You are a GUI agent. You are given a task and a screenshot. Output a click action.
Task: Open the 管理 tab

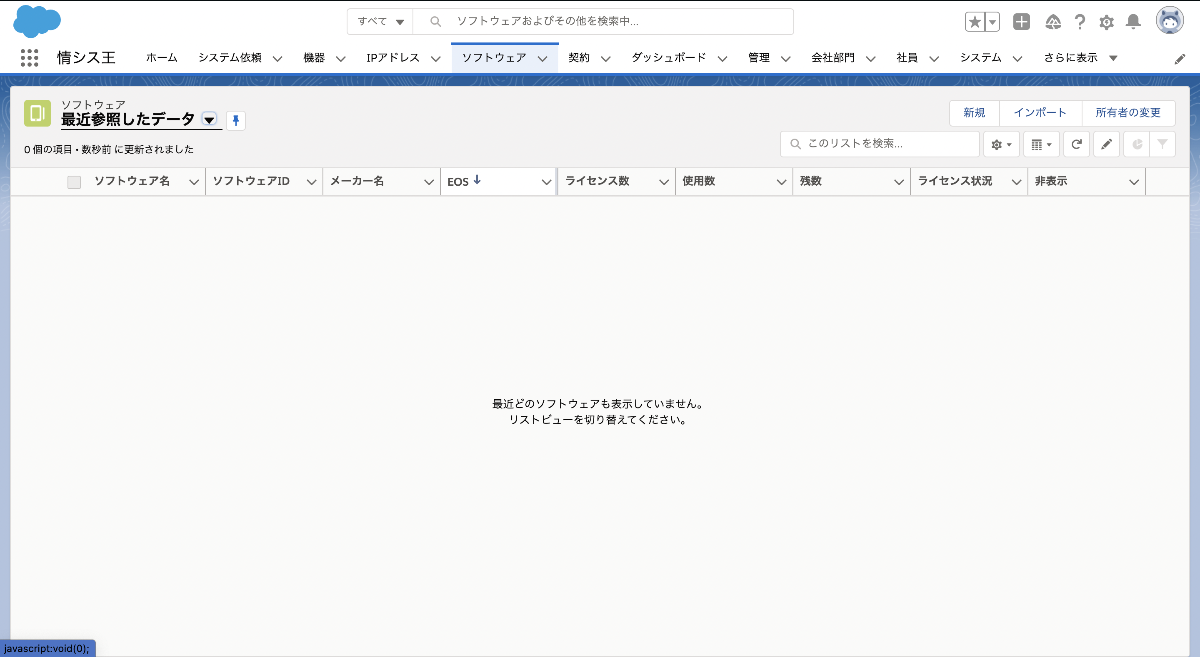759,58
